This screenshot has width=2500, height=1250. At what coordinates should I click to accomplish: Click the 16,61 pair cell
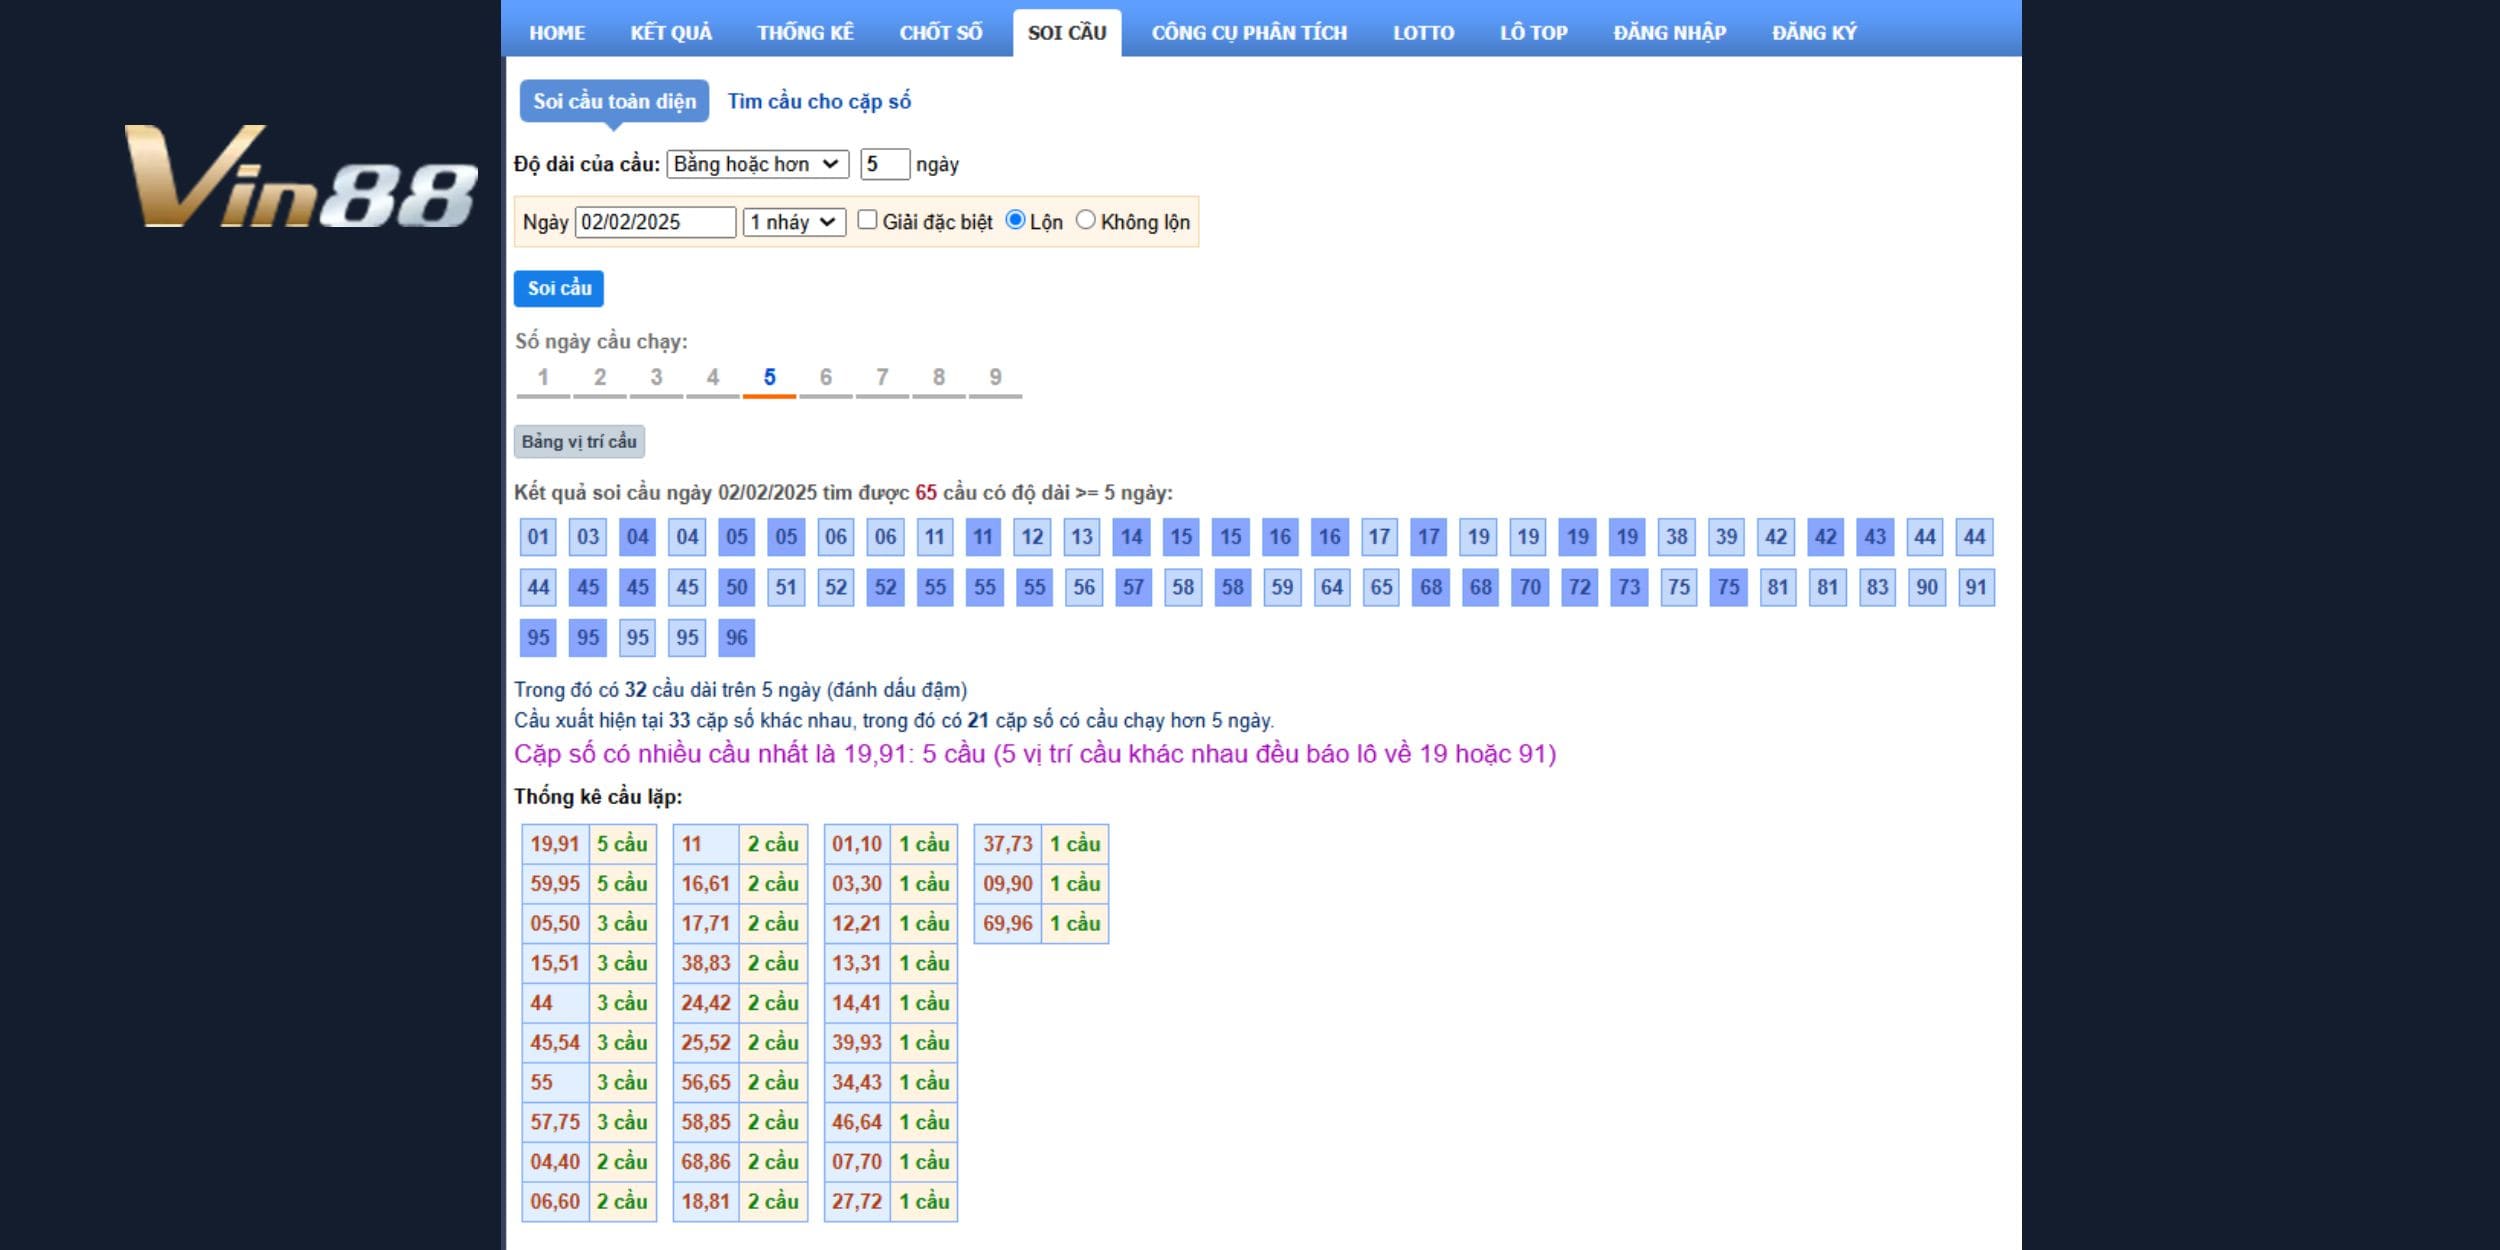click(x=706, y=884)
